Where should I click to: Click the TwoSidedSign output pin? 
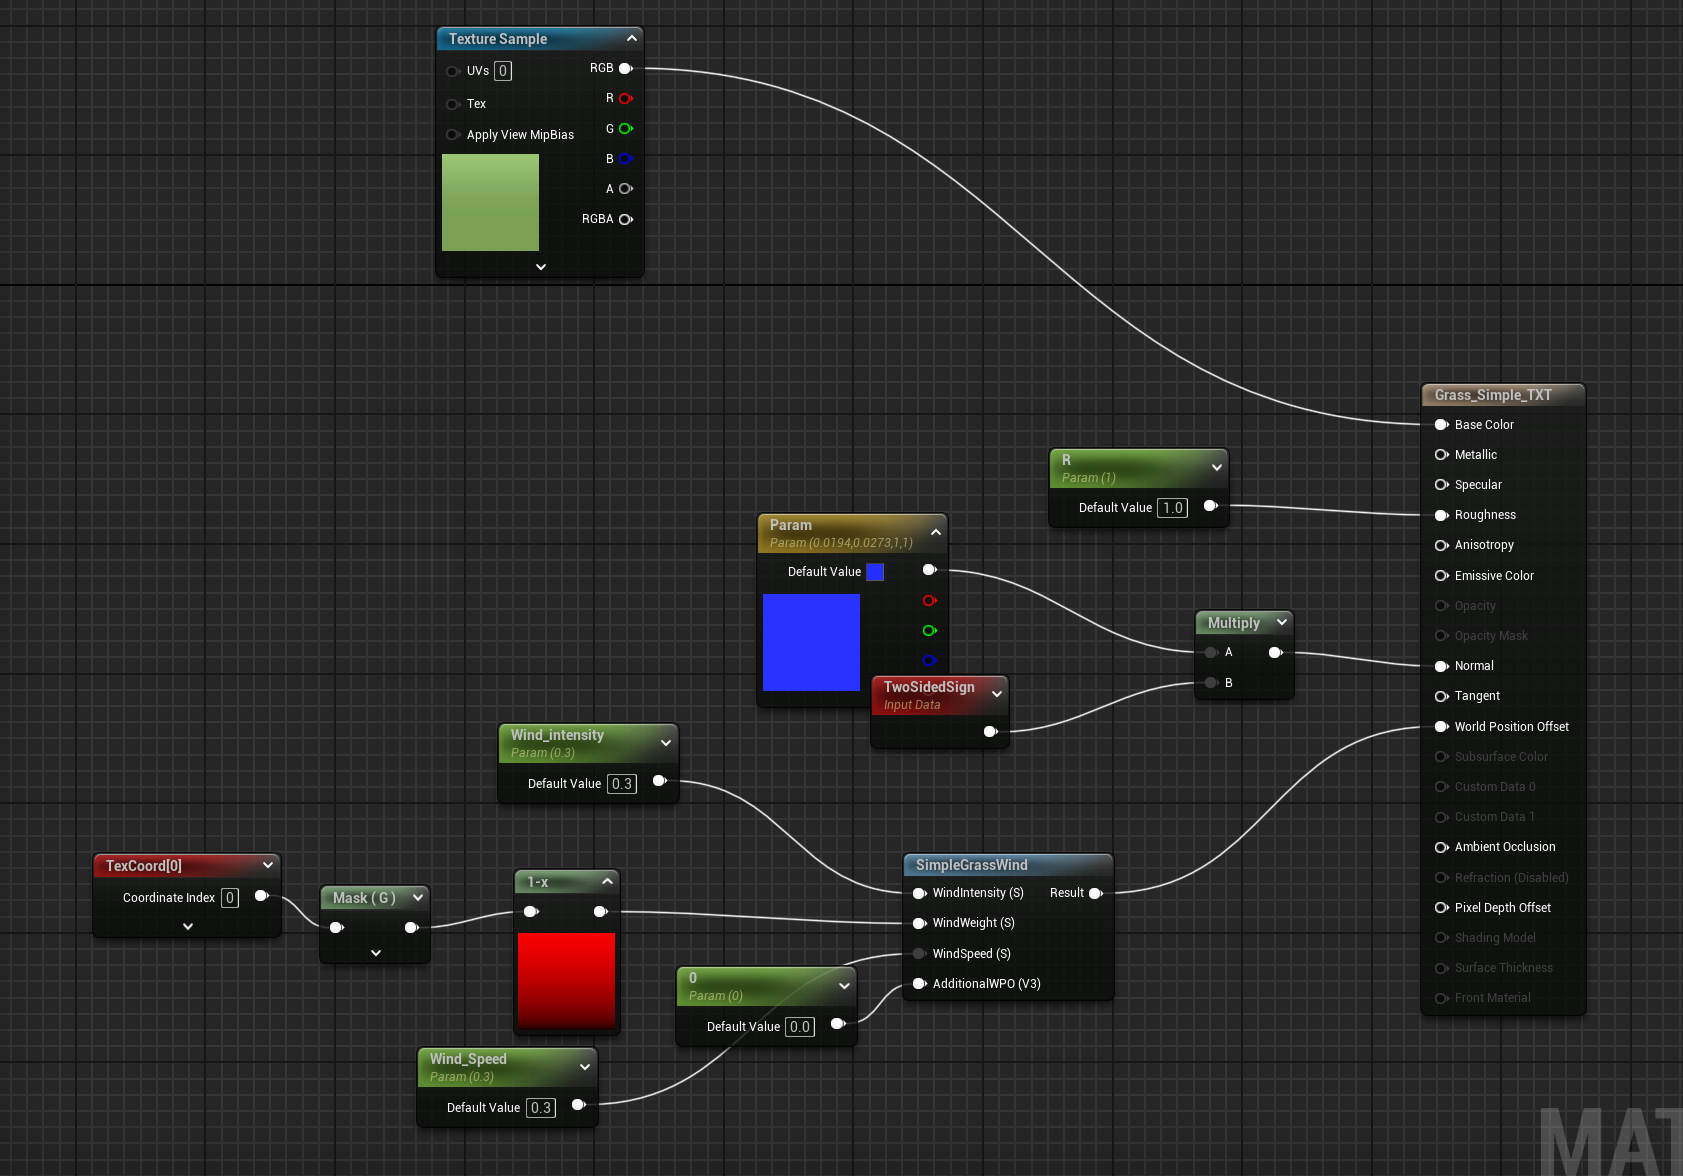click(991, 731)
